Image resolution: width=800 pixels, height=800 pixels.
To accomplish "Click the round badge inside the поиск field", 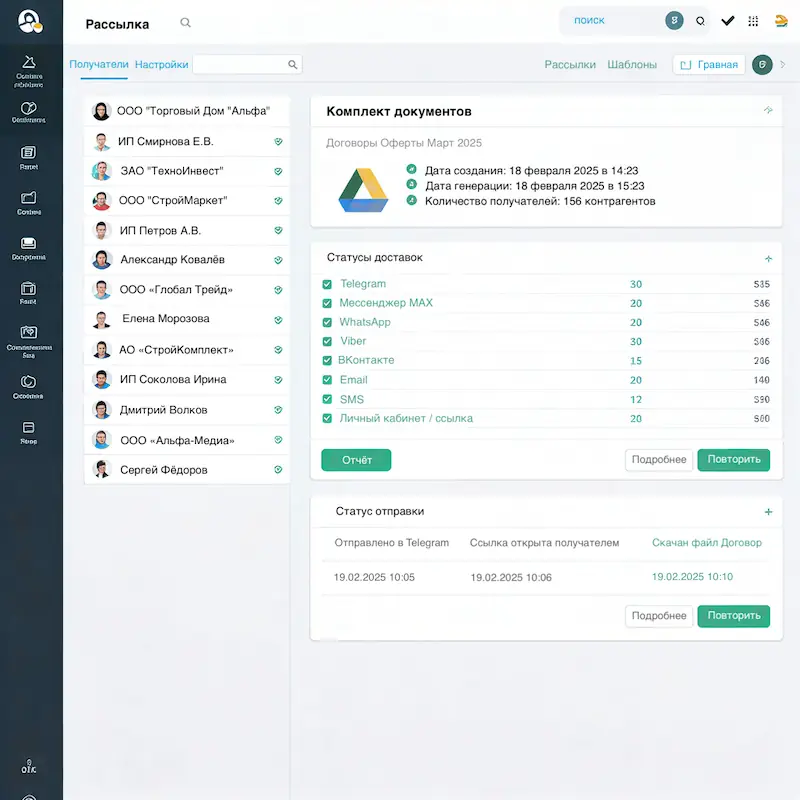I will (674, 20).
